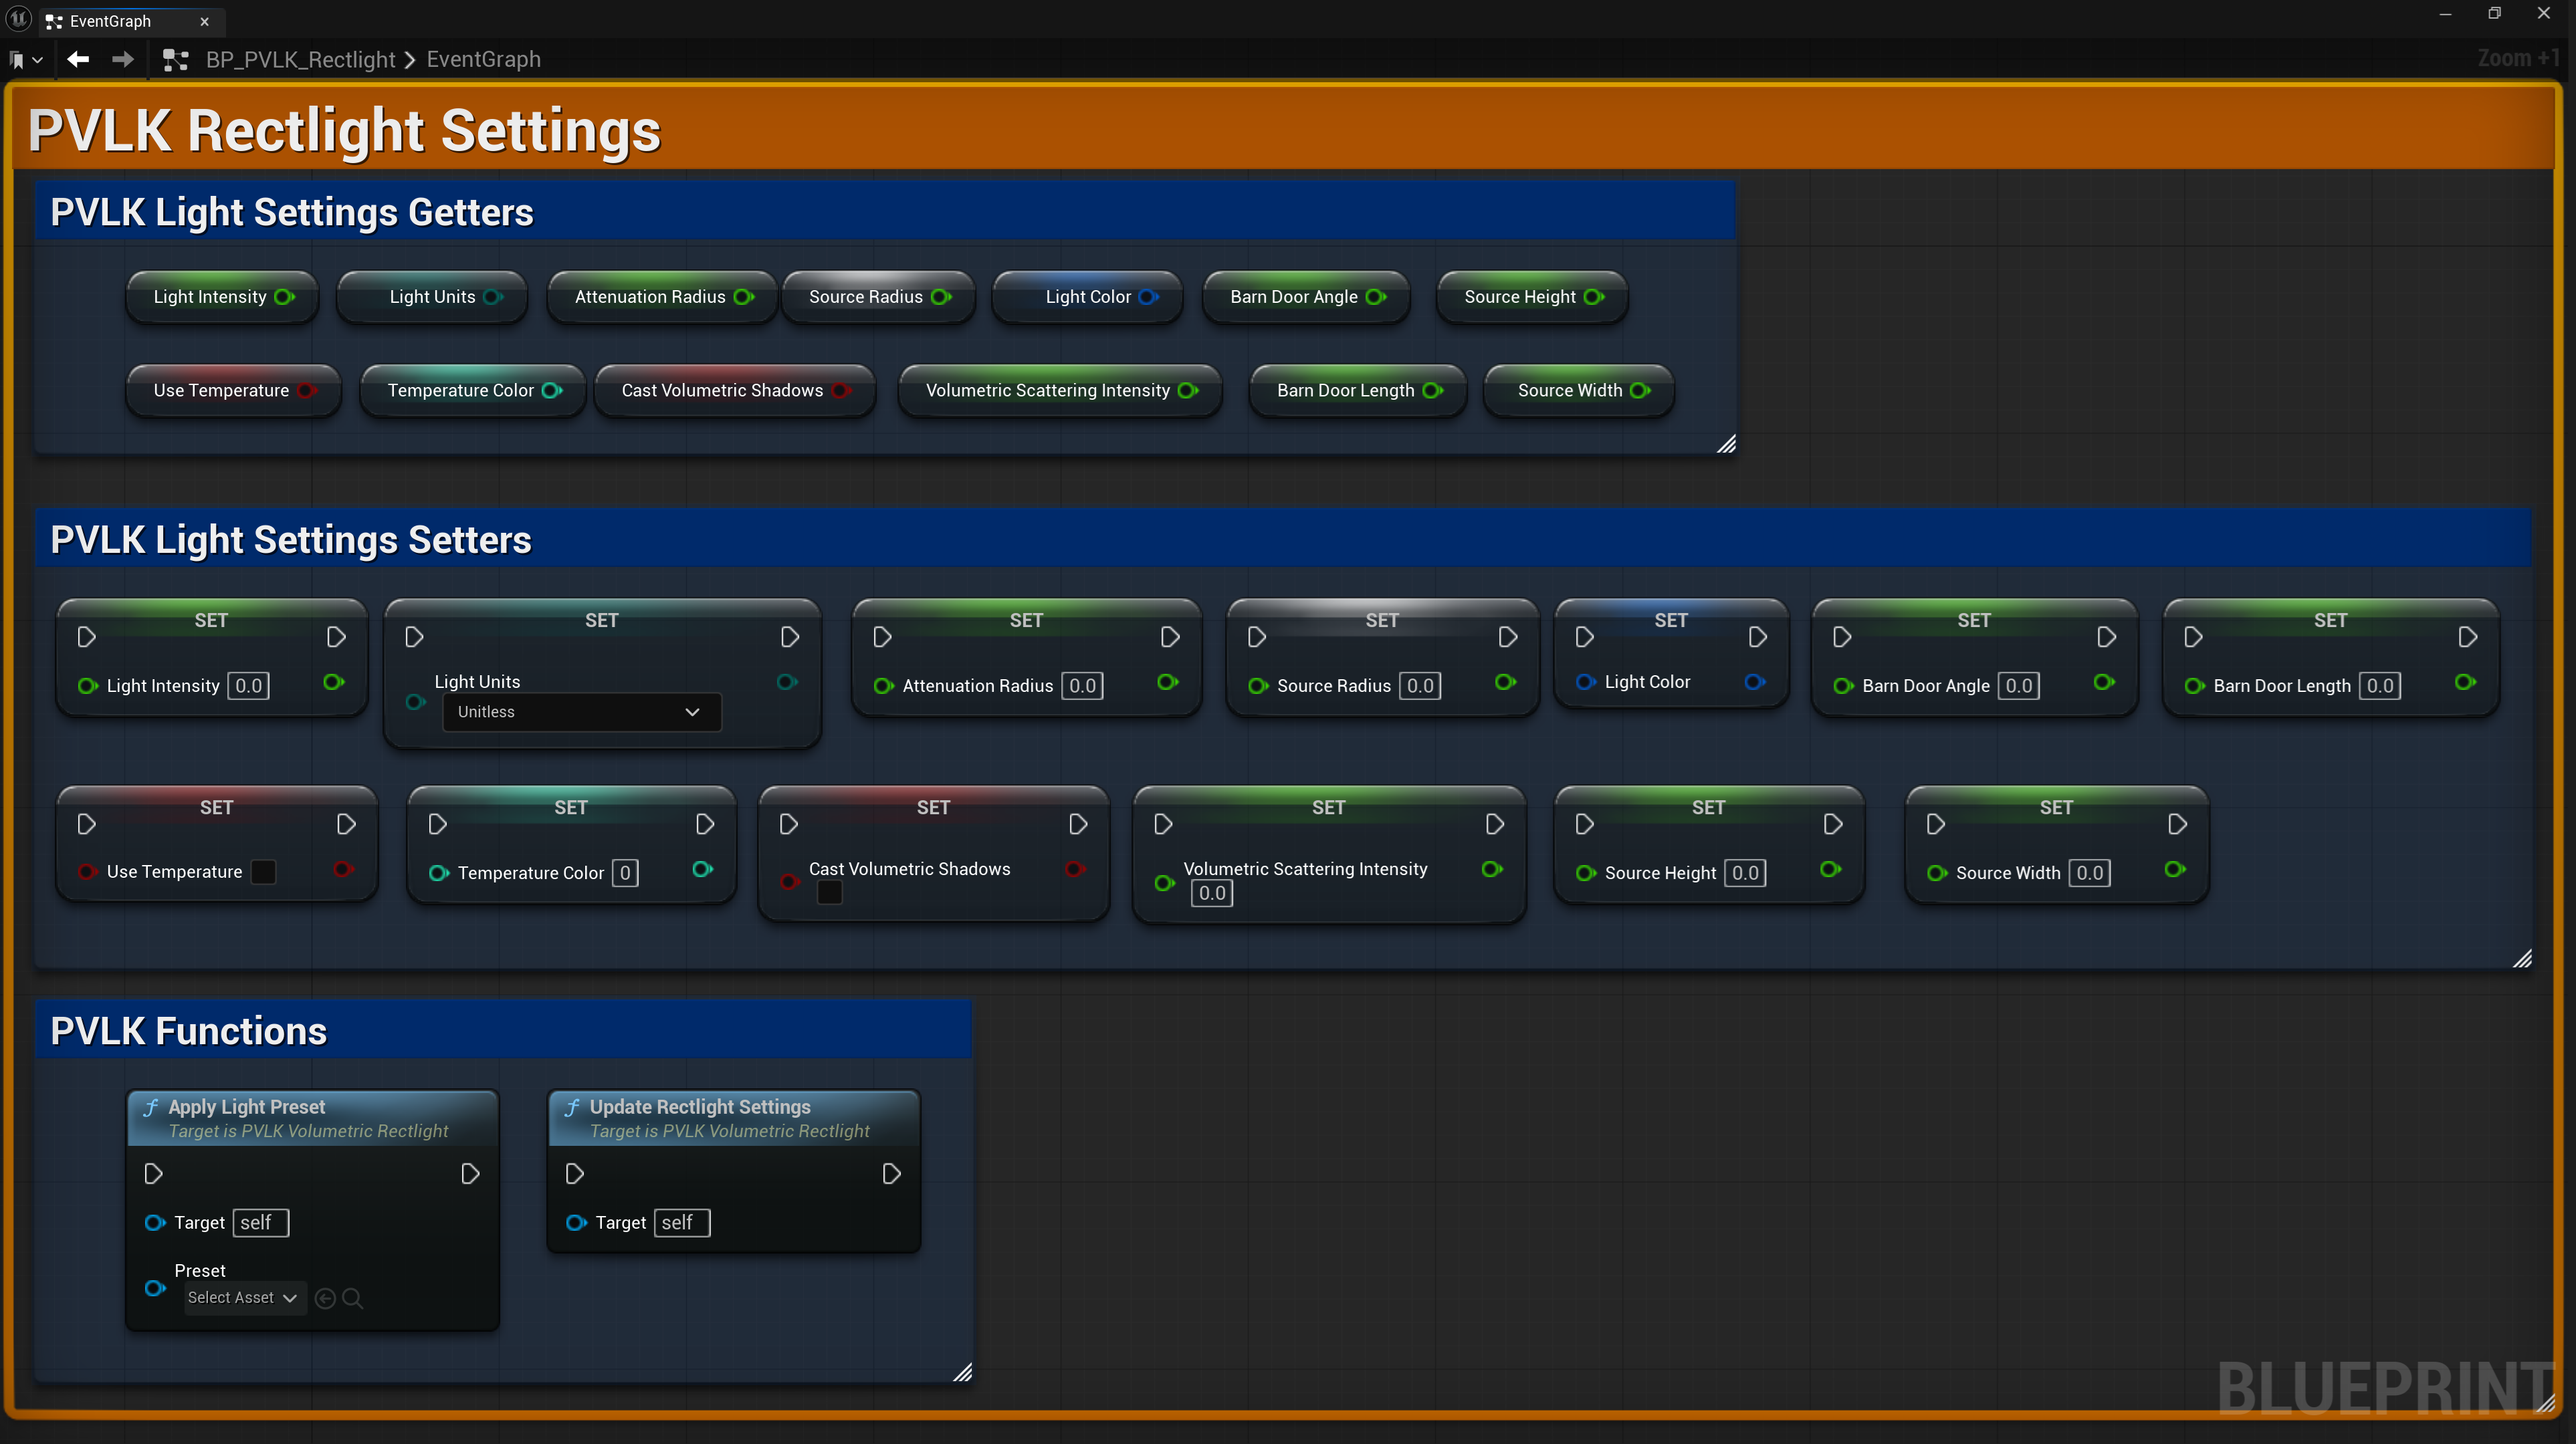Click Source Width output pin on Set node
Screen dimensions: 2576x1444
point(2175,869)
